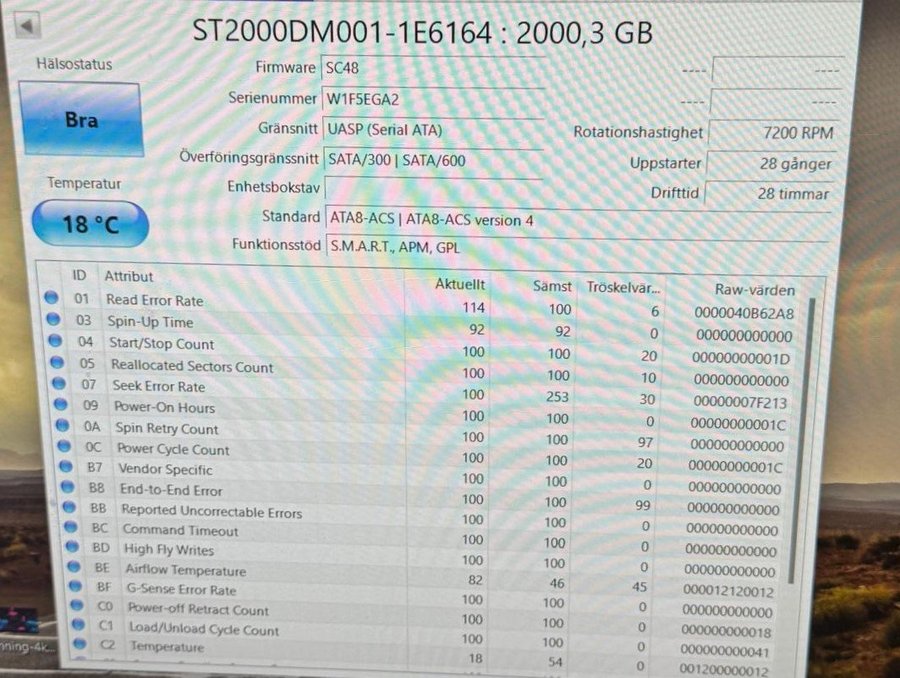
Task: Select the Spin-Up Time attribute text
Action: (x=150, y=322)
